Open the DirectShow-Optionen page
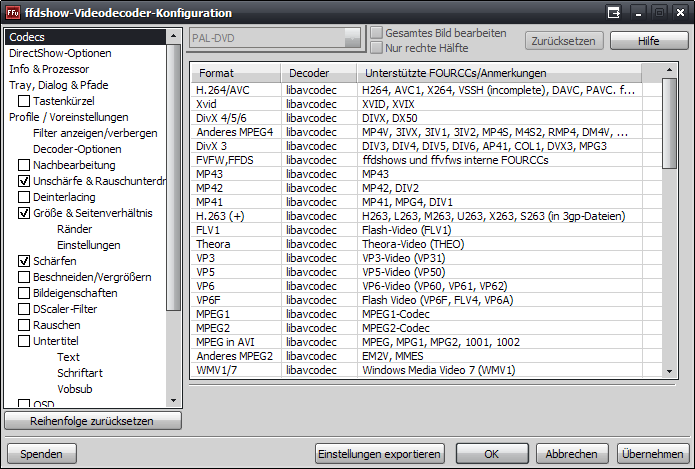695x469 pixels. (60, 53)
